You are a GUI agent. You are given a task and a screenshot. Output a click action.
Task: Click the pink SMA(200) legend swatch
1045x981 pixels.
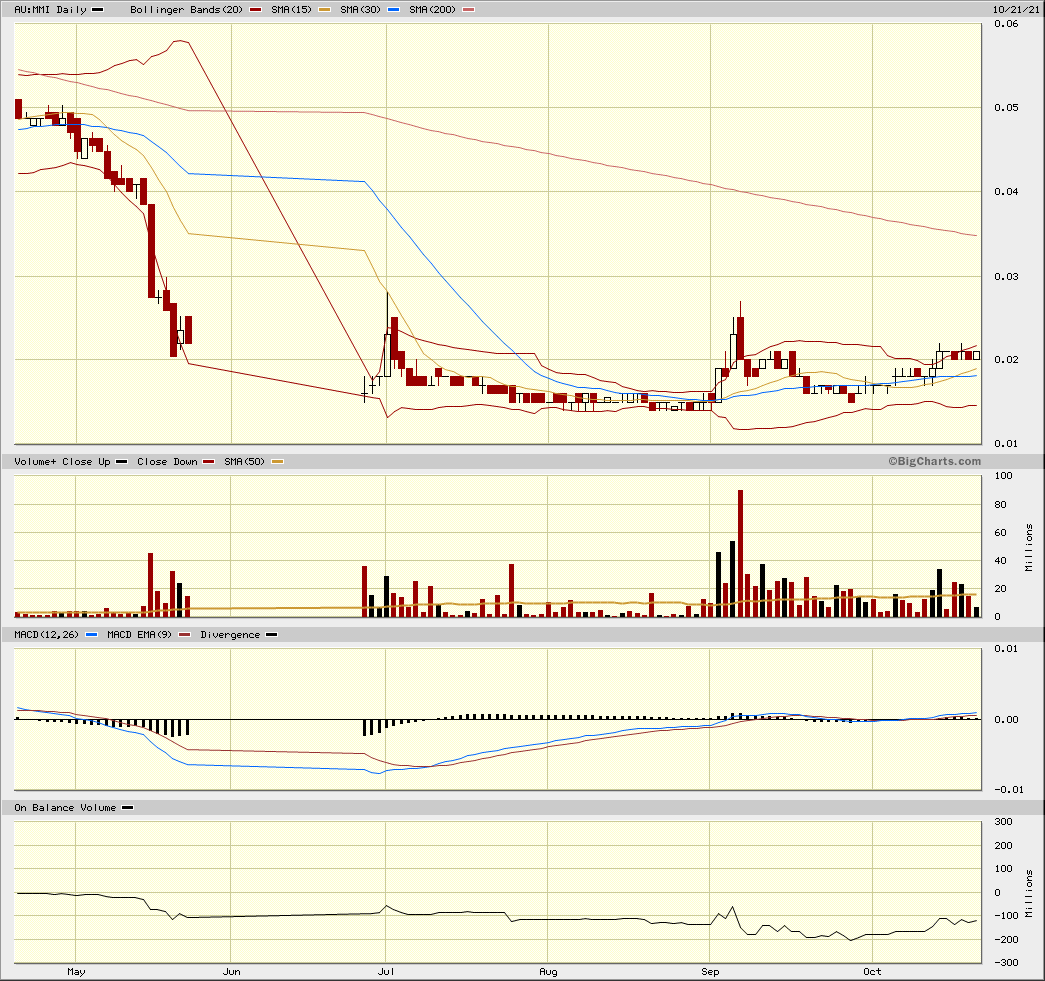point(469,9)
